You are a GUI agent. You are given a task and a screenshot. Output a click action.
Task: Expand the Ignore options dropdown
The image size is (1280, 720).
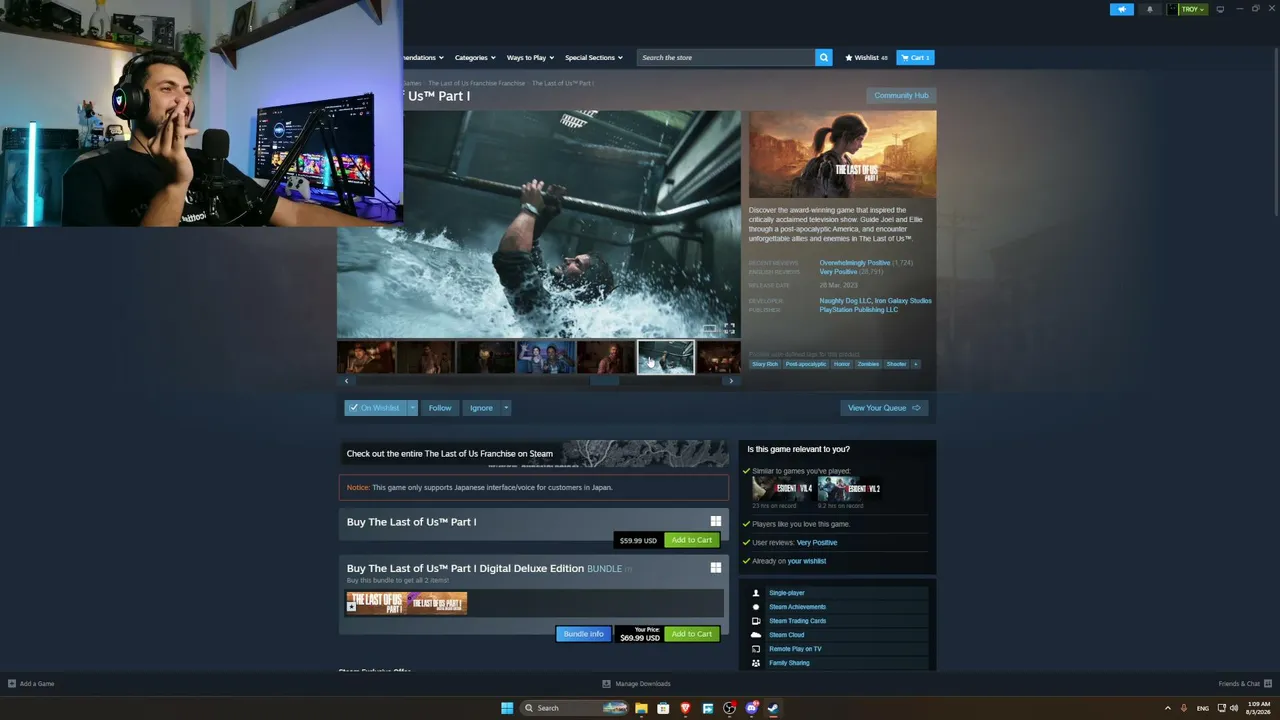pyautogui.click(x=506, y=408)
